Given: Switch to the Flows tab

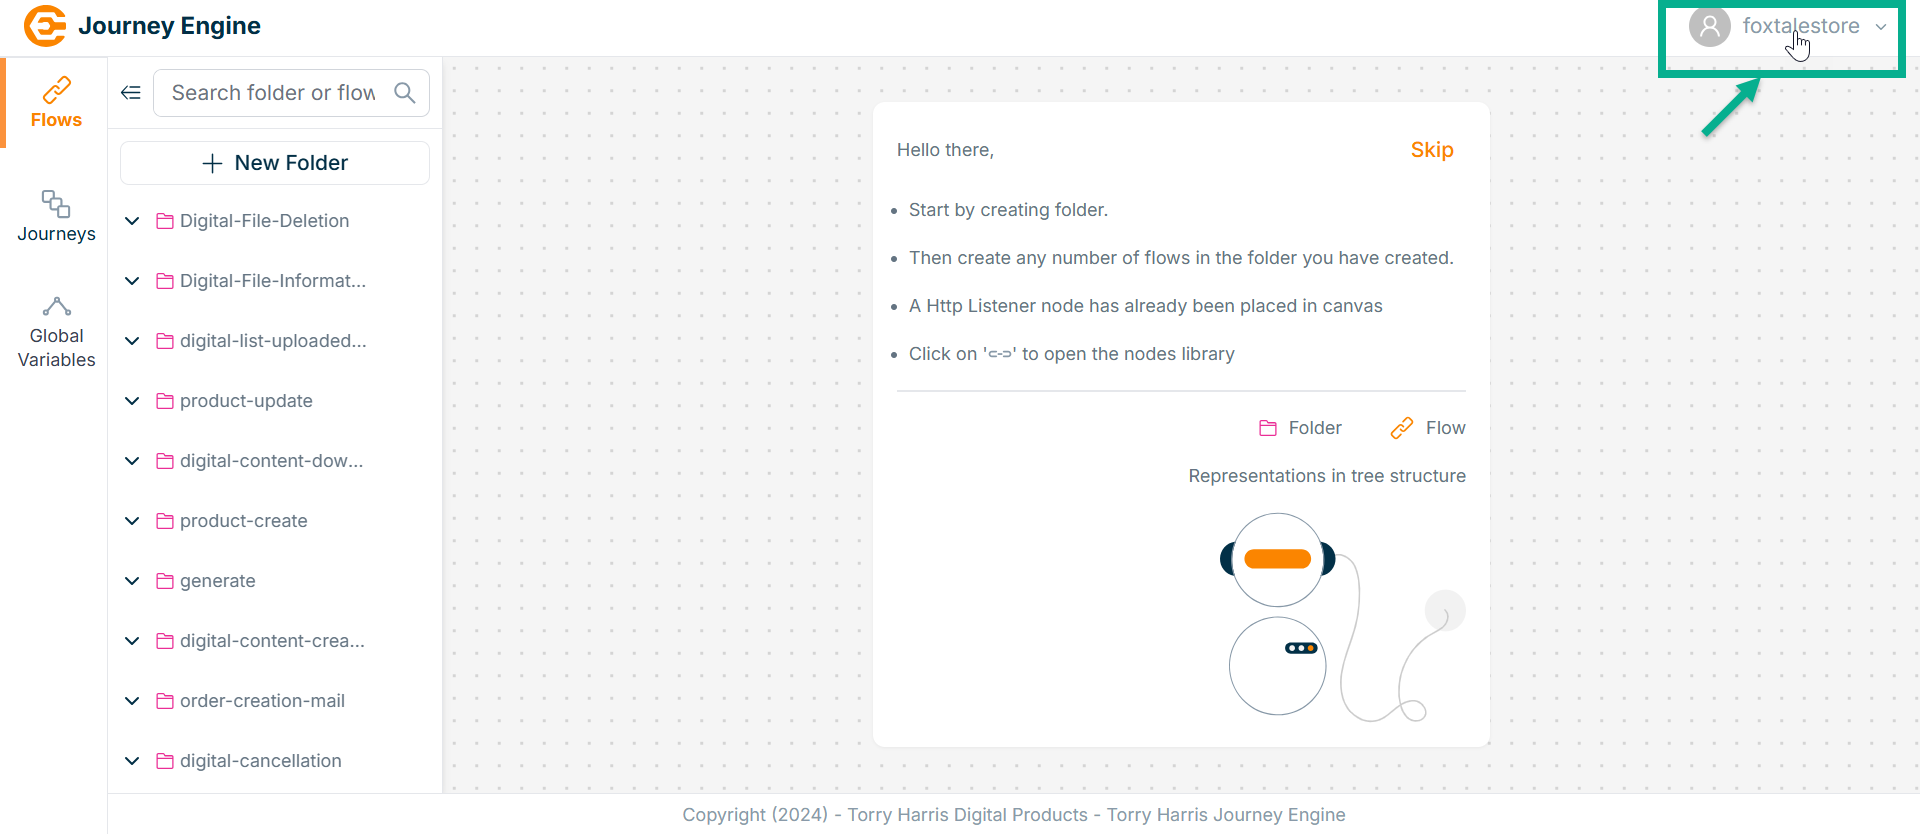Looking at the screenshot, I should coord(56,103).
